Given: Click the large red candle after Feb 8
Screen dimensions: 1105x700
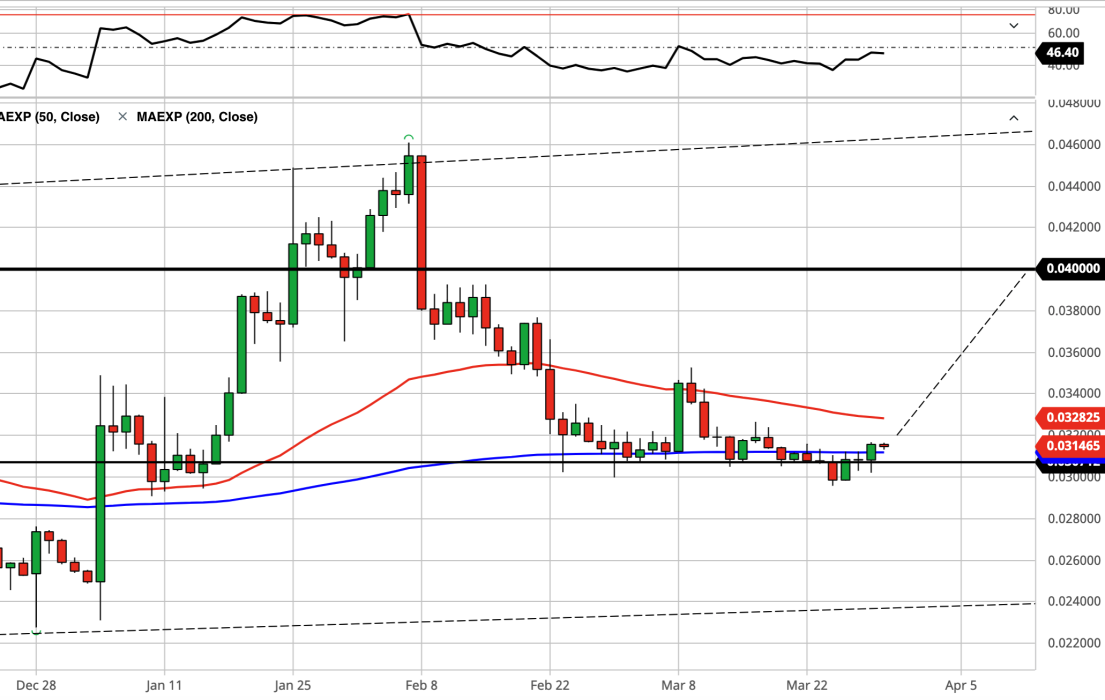Looking at the screenshot, I should click(x=421, y=233).
